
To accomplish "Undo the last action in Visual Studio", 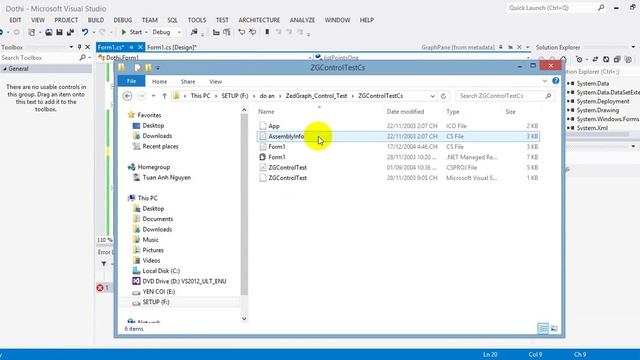I will click(84, 32).
